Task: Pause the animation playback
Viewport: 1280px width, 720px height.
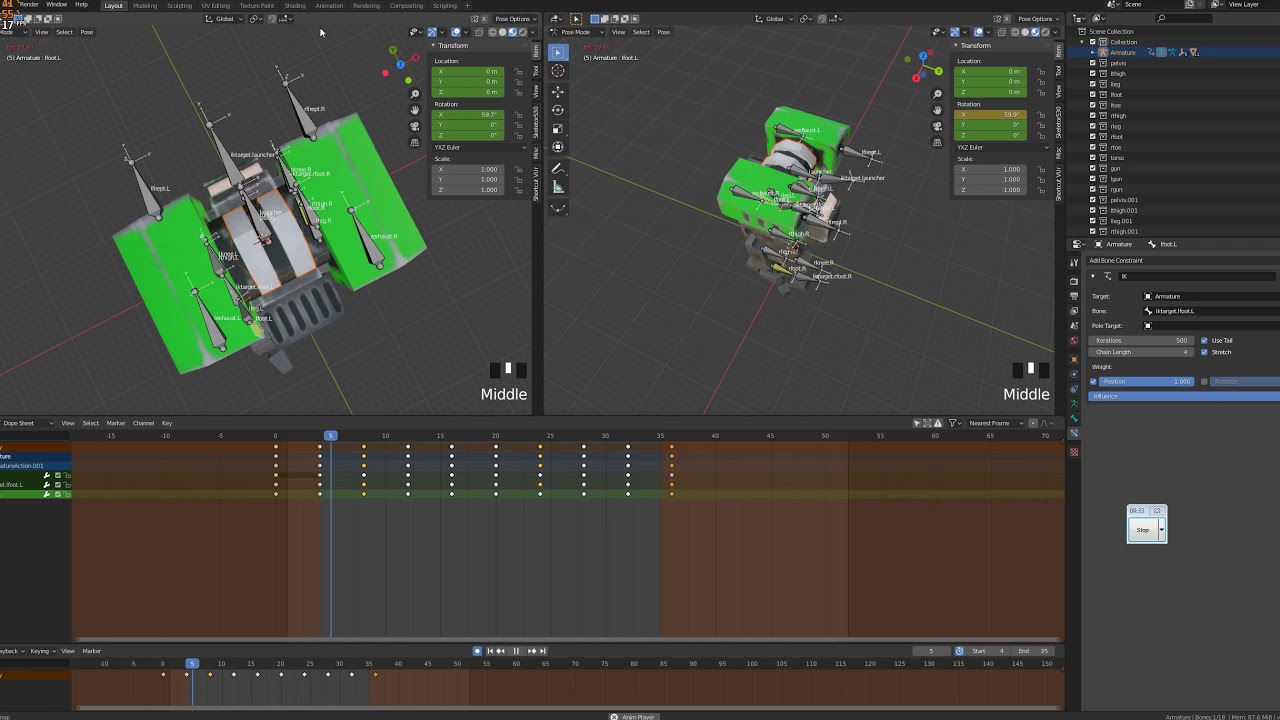Action: point(516,651)
